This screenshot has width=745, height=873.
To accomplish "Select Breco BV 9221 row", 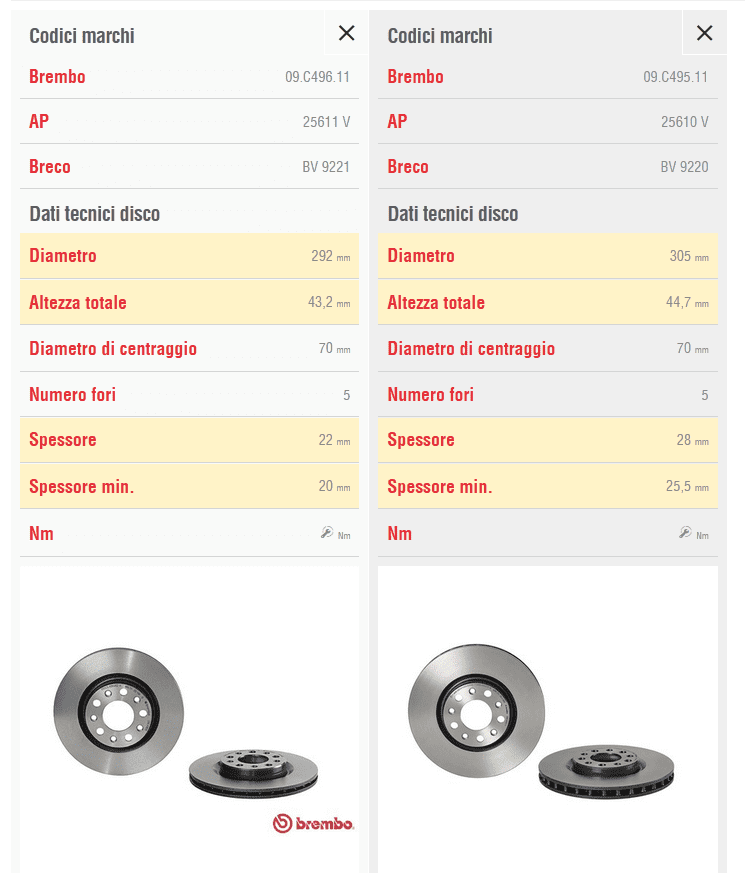I will [x=189, y=166].
